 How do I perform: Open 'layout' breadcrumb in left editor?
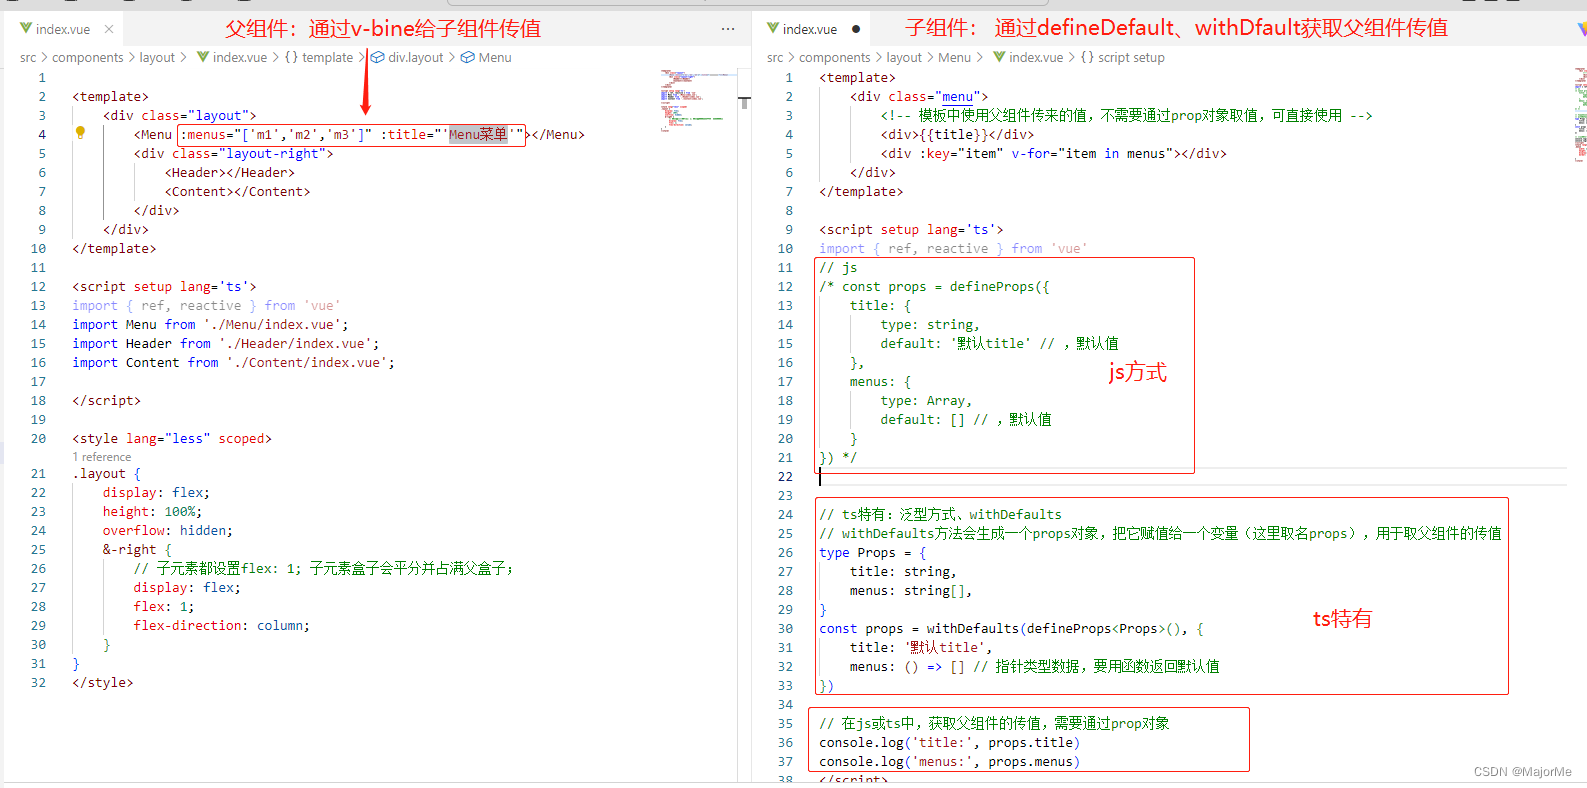157,58
